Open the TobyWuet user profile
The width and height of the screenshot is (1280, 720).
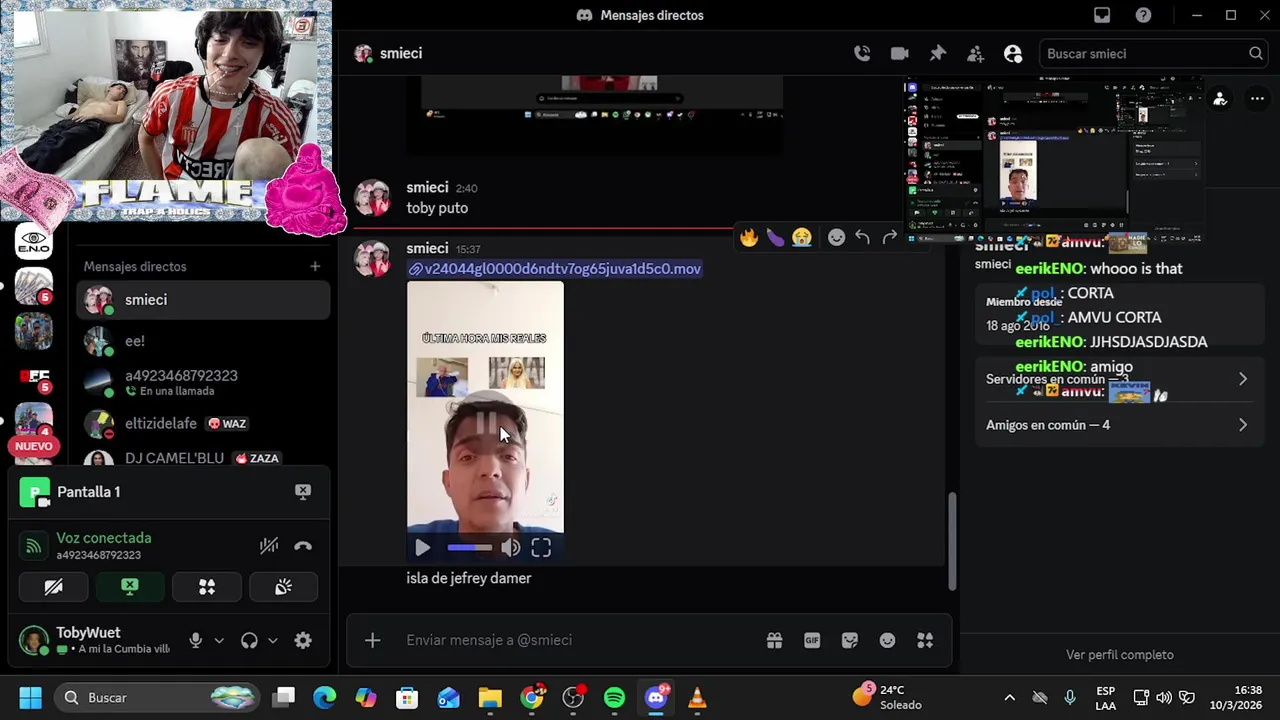click(95, 640)
